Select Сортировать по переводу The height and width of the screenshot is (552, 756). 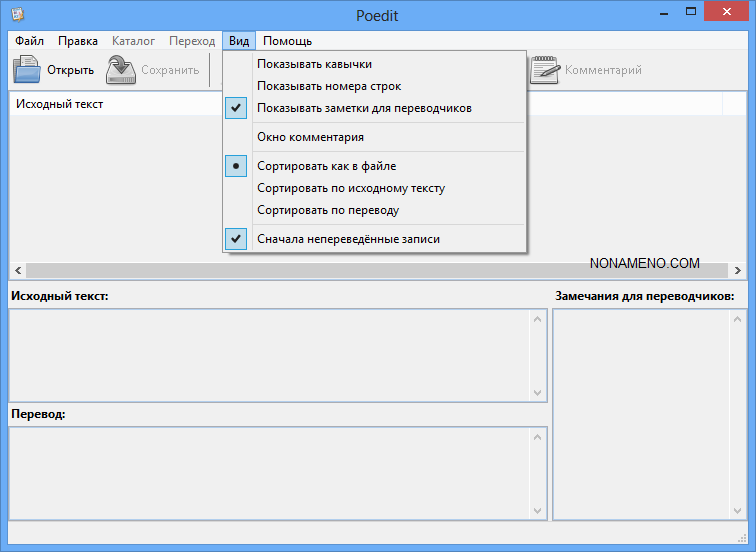coord(327,210)
